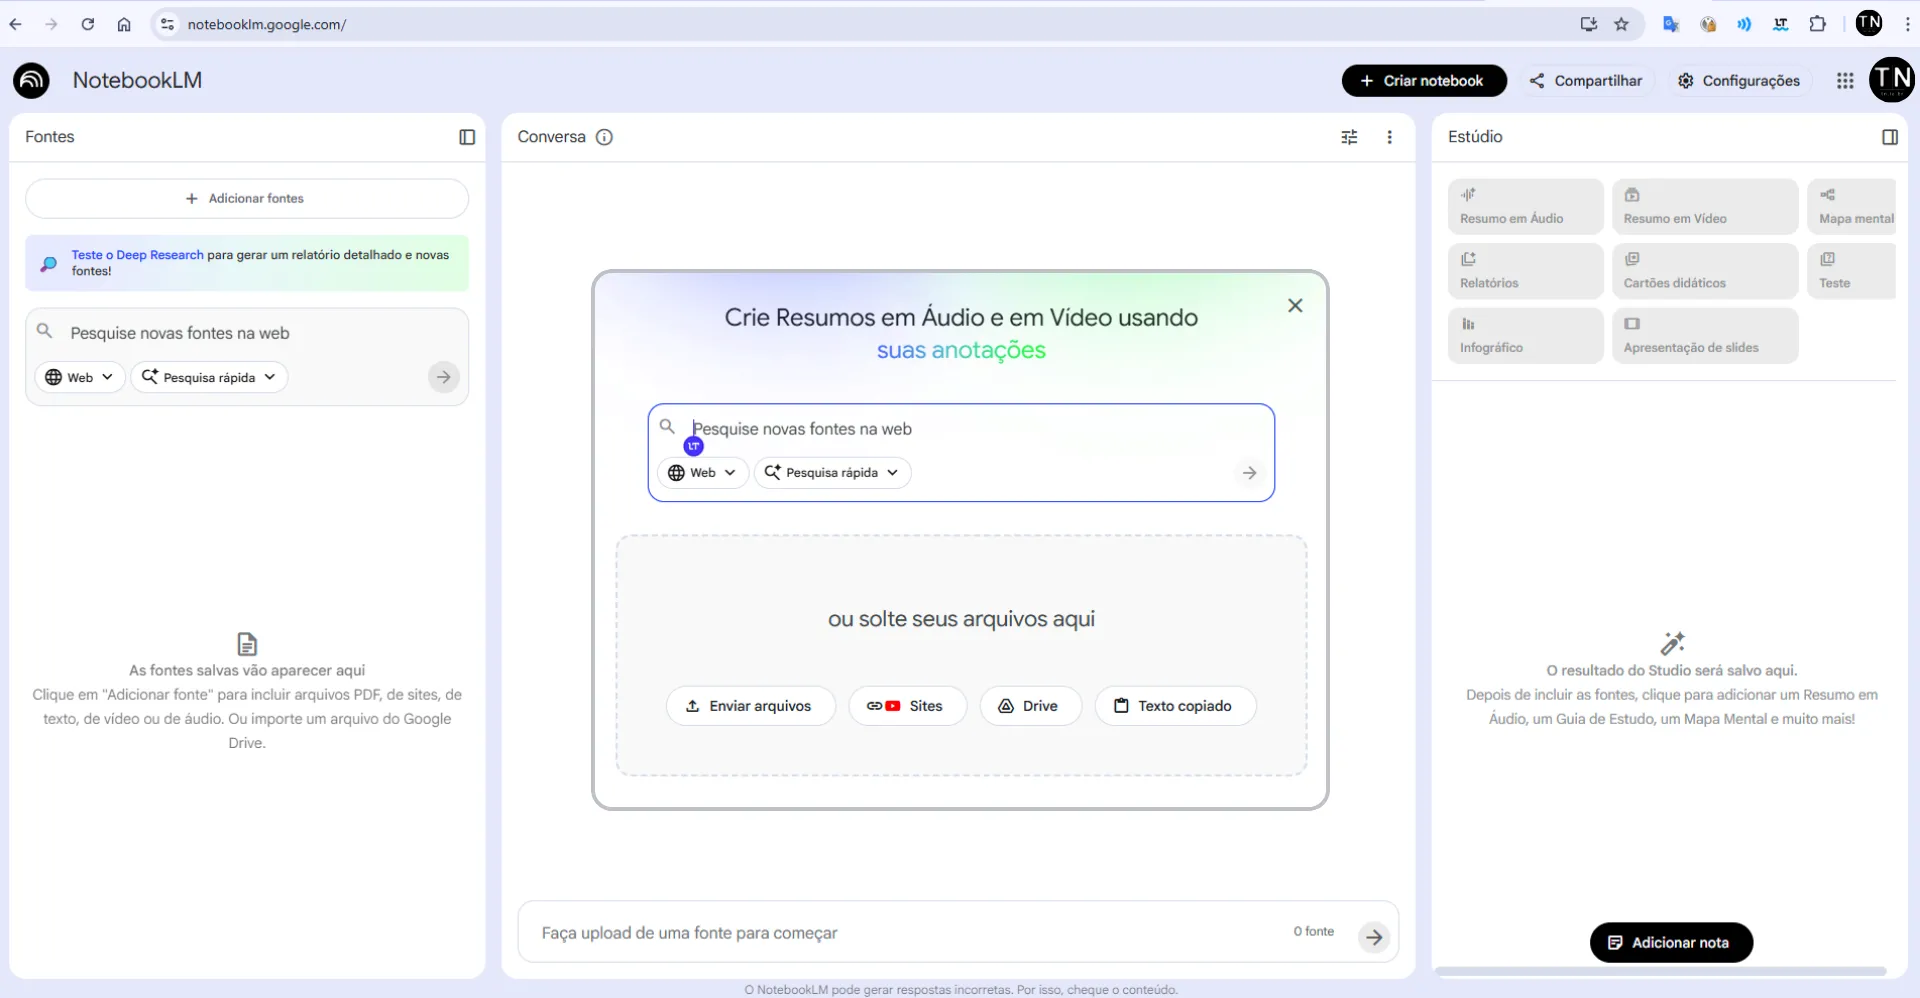This screenshot has width=1920, height=998.
Task: Expand the Web dropdown in the dialog
Action: click(x=702, y=473)
